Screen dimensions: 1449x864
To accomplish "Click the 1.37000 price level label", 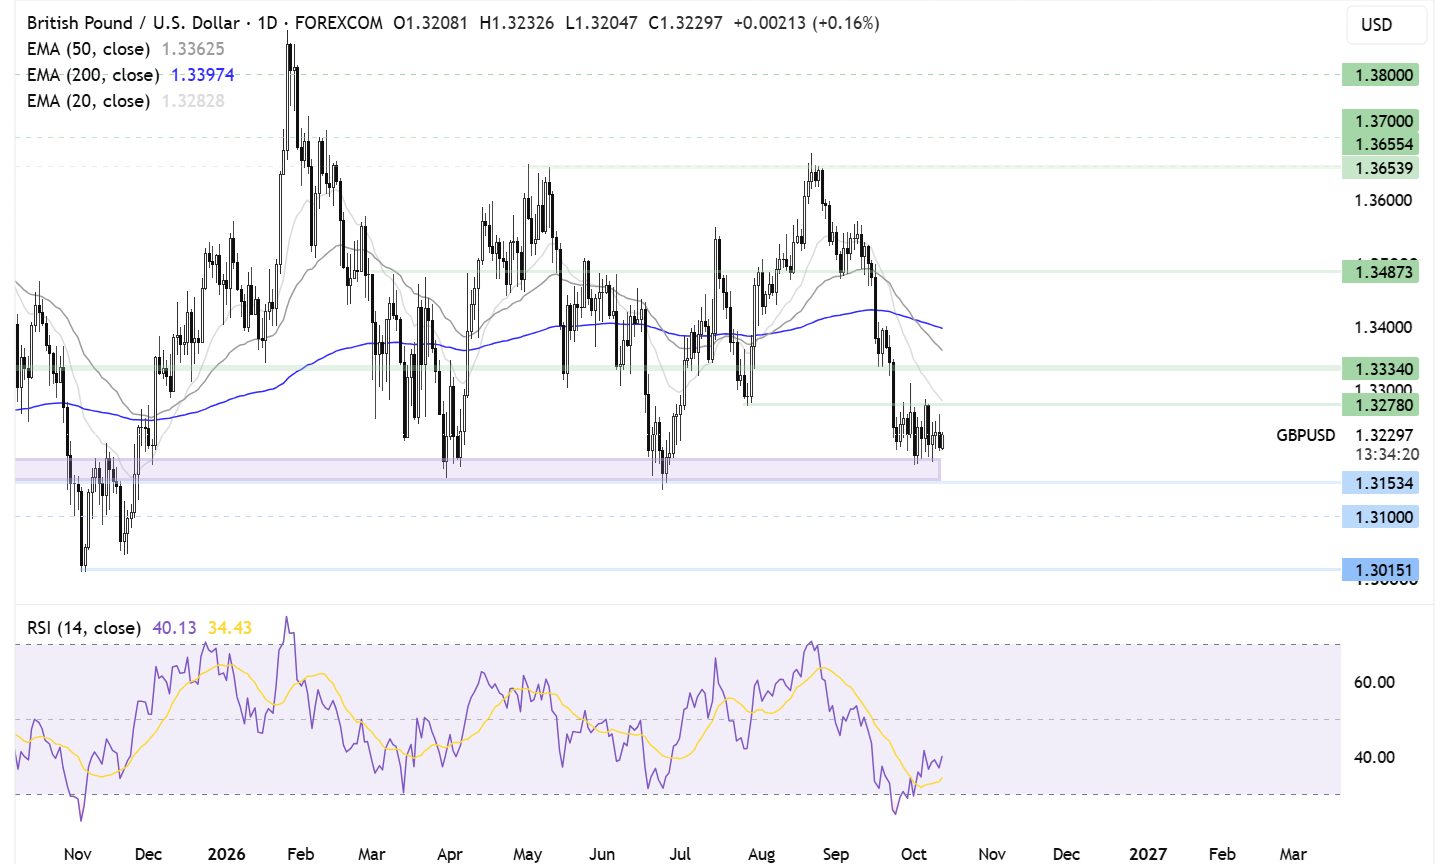I will pos(1380,121).
